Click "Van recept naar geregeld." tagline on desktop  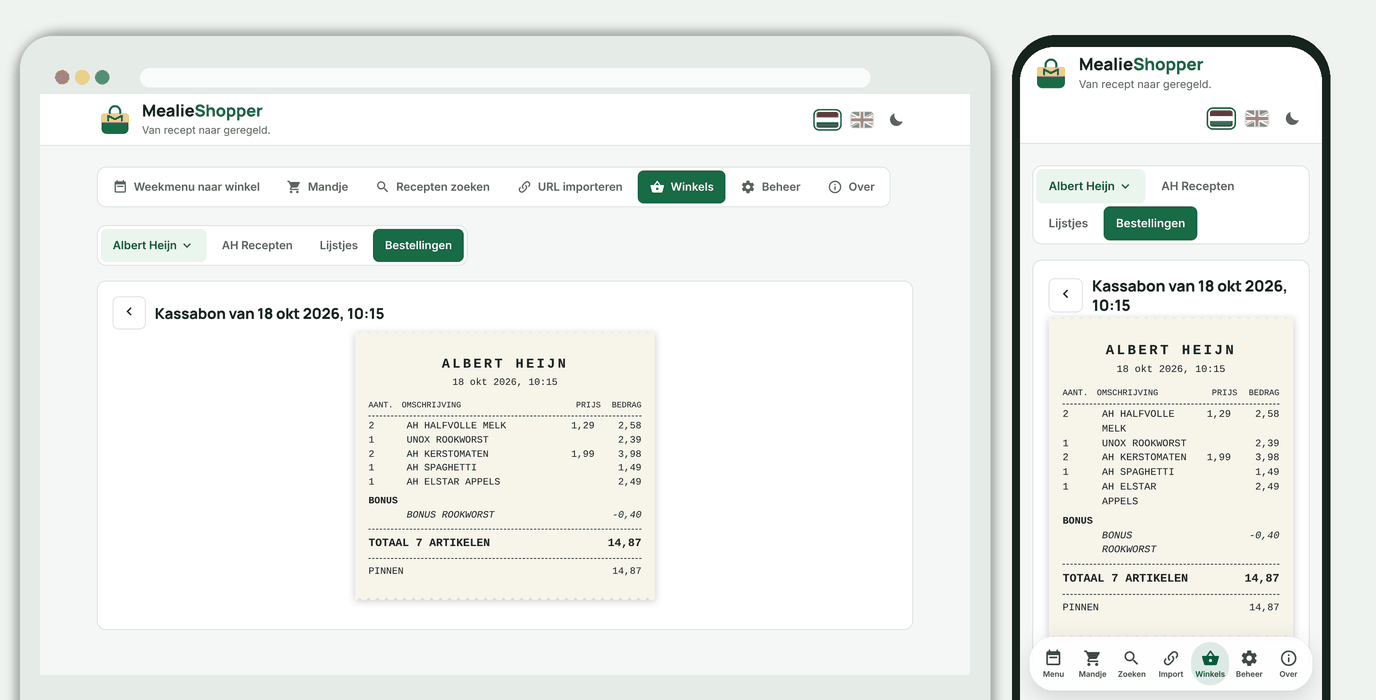click(206, 130)
